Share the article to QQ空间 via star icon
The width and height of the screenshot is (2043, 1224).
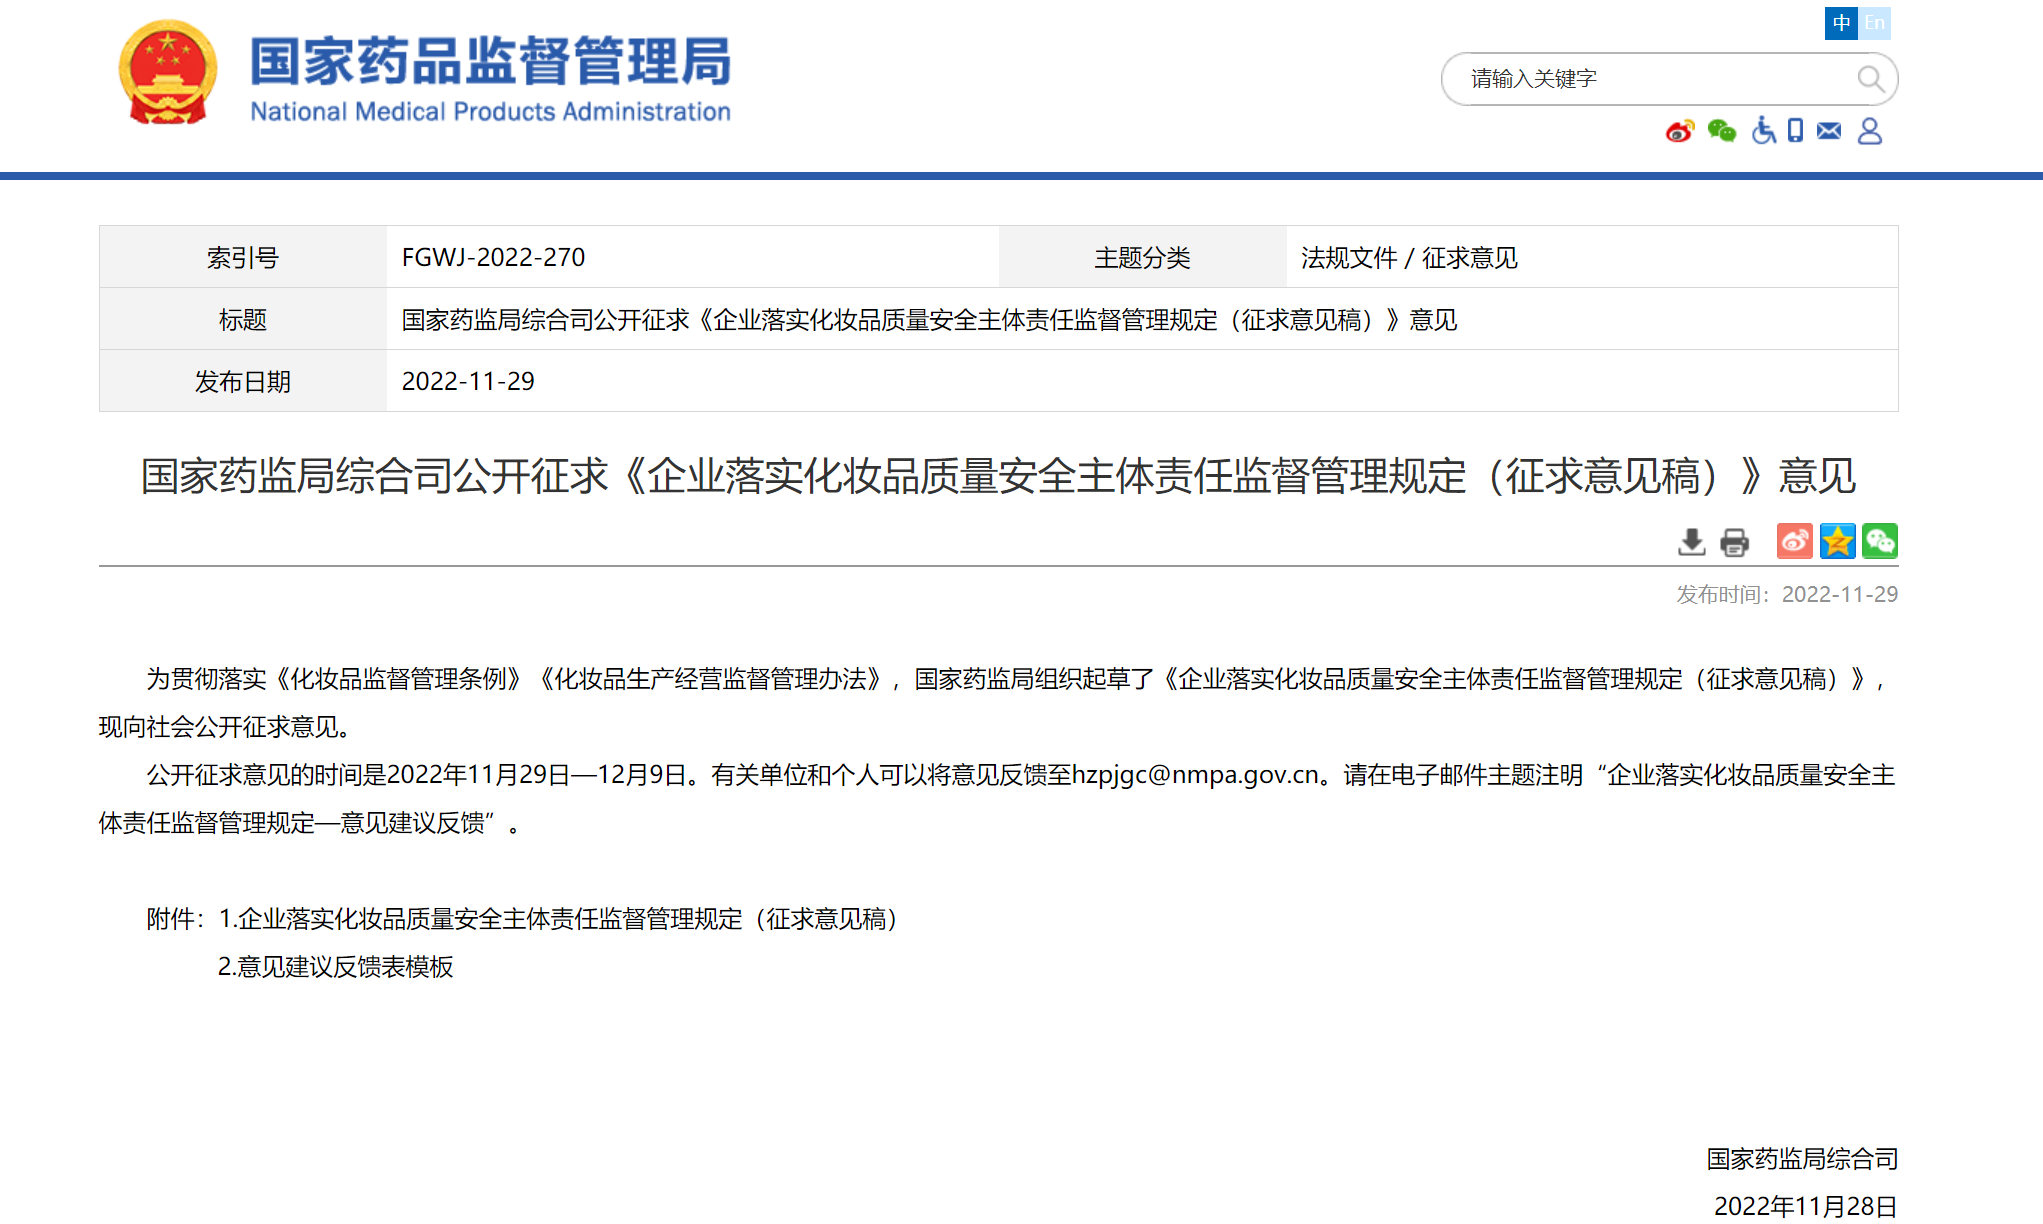click(1838, 541)
